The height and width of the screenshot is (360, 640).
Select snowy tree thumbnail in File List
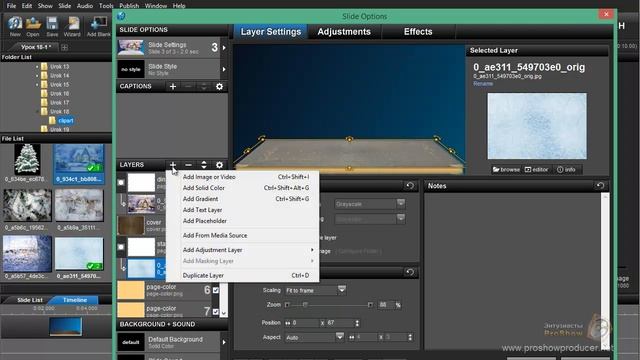(x=27, y=159)
